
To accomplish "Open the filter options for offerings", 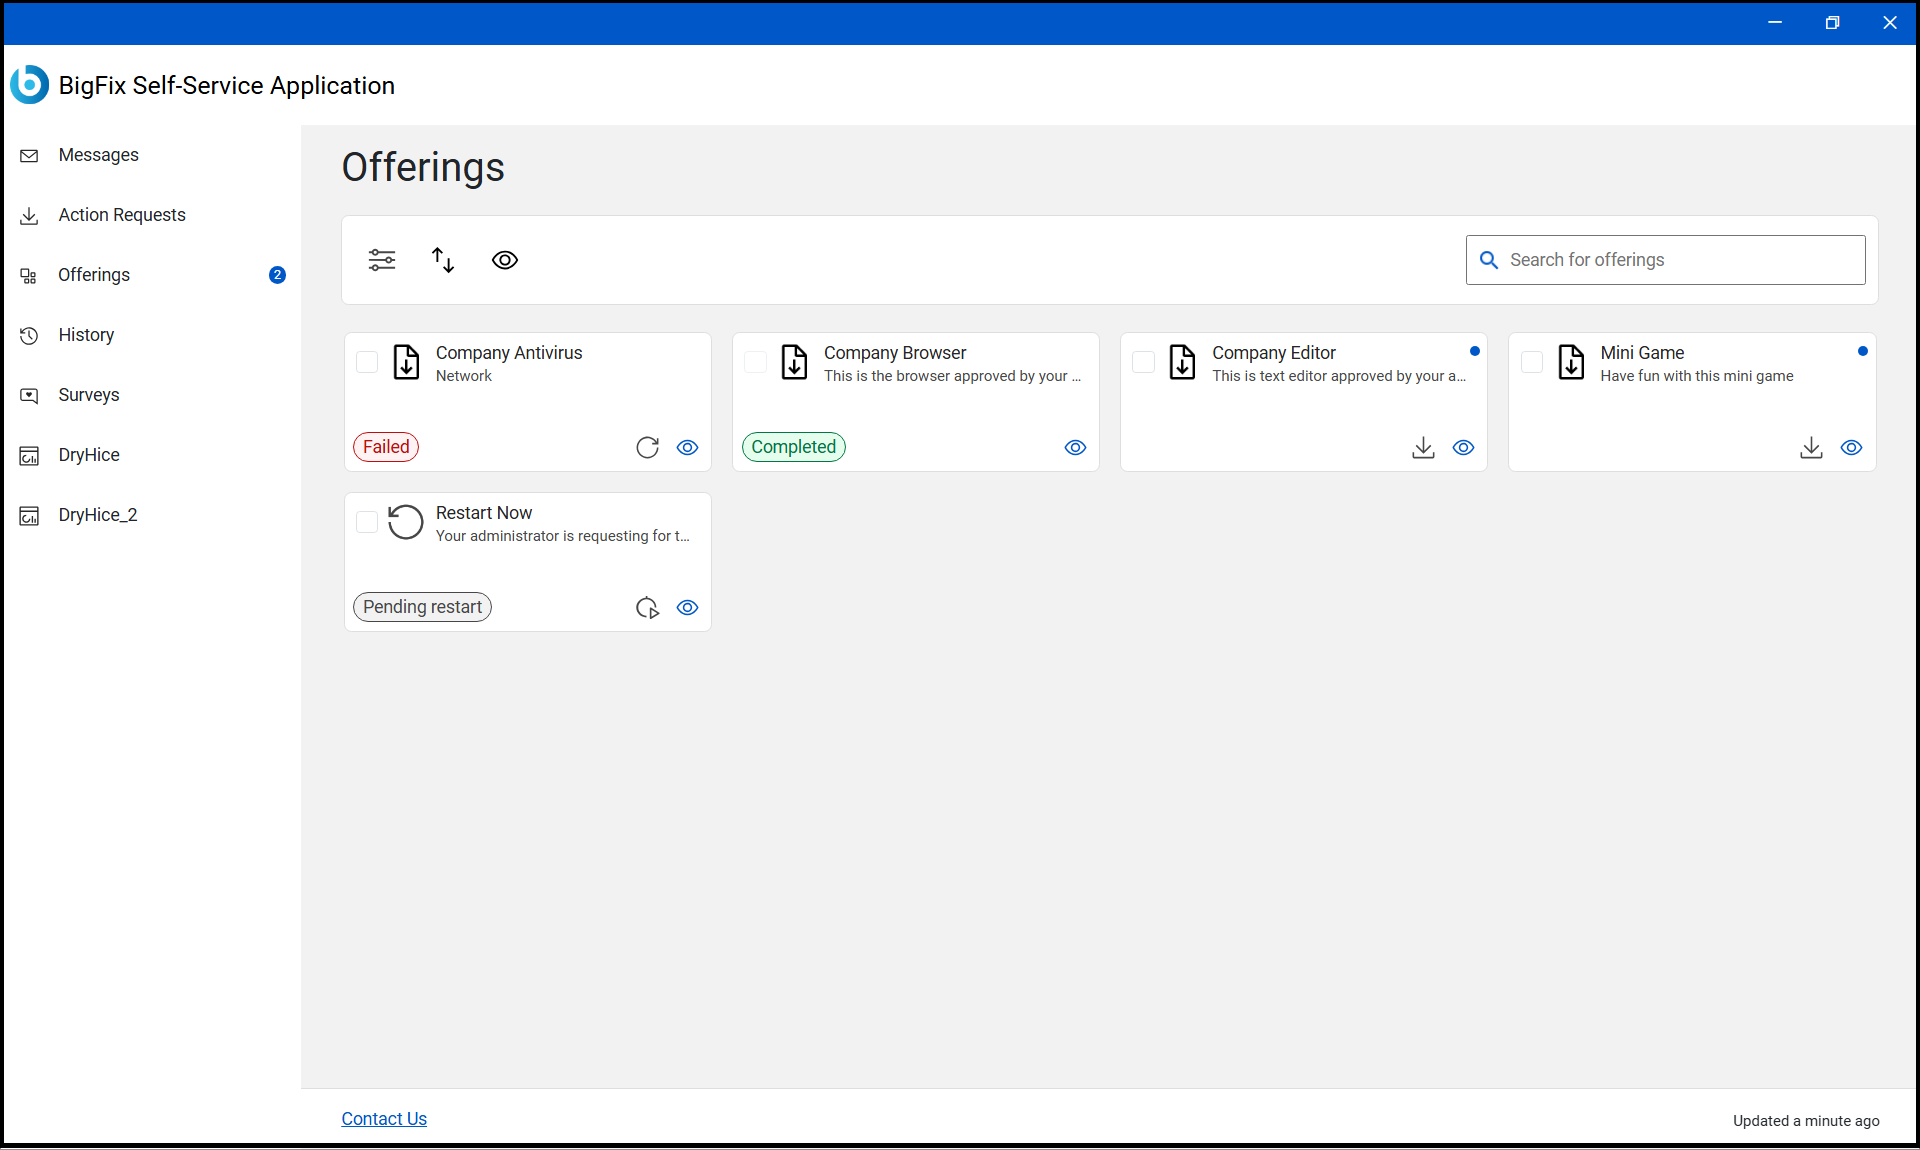I will pyautogui.click(x=382, y=260).
